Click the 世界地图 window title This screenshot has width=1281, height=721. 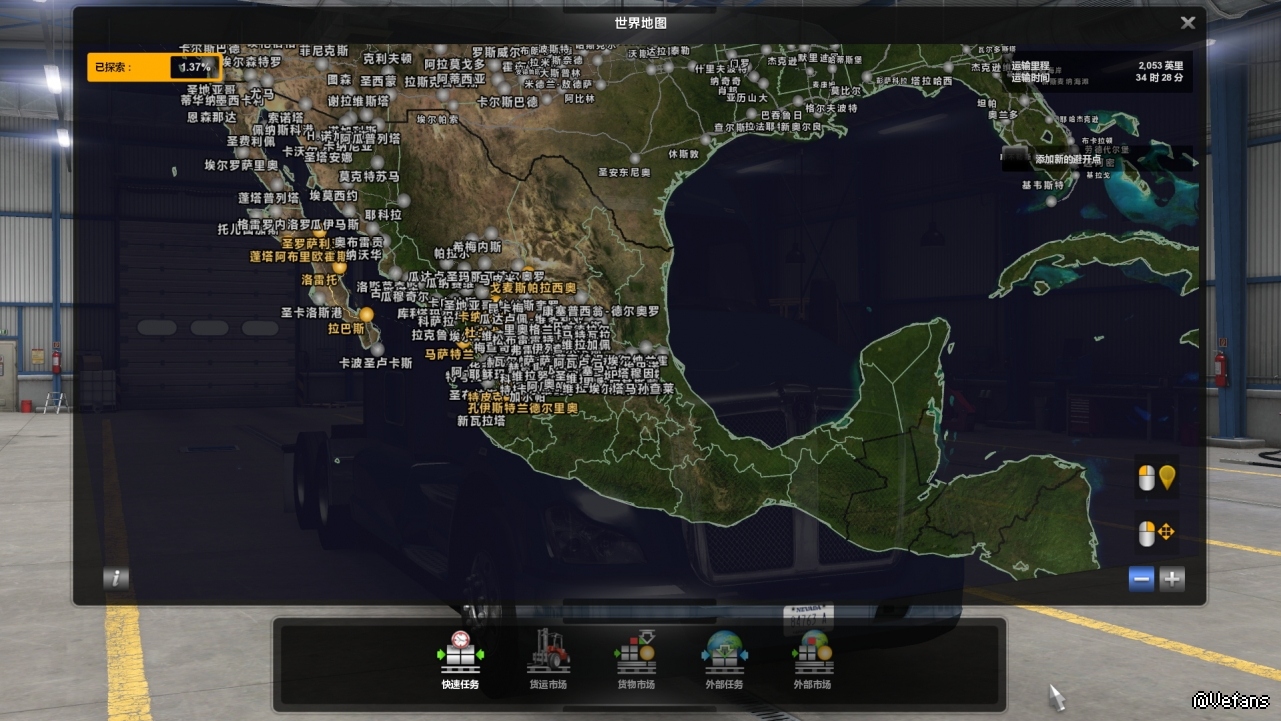(x=640, y=22)
